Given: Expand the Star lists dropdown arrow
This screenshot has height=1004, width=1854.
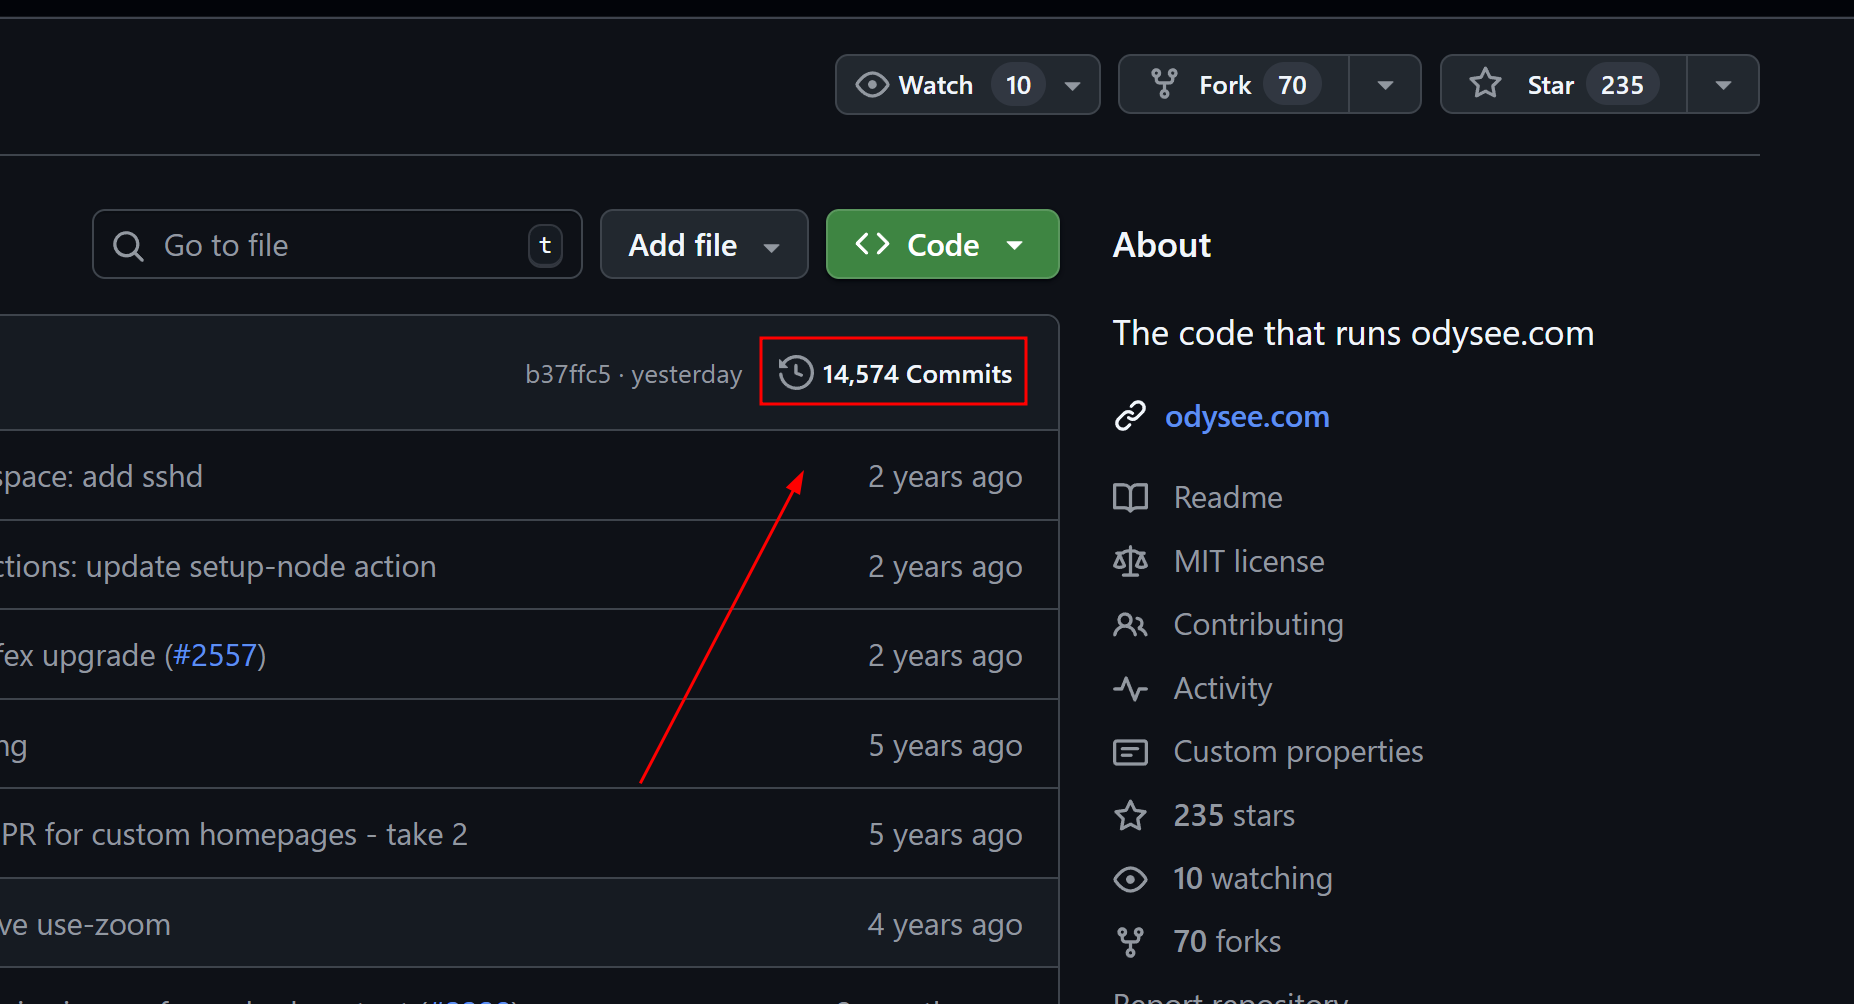Looking at the screenshot, I should tap(1723, 86).
